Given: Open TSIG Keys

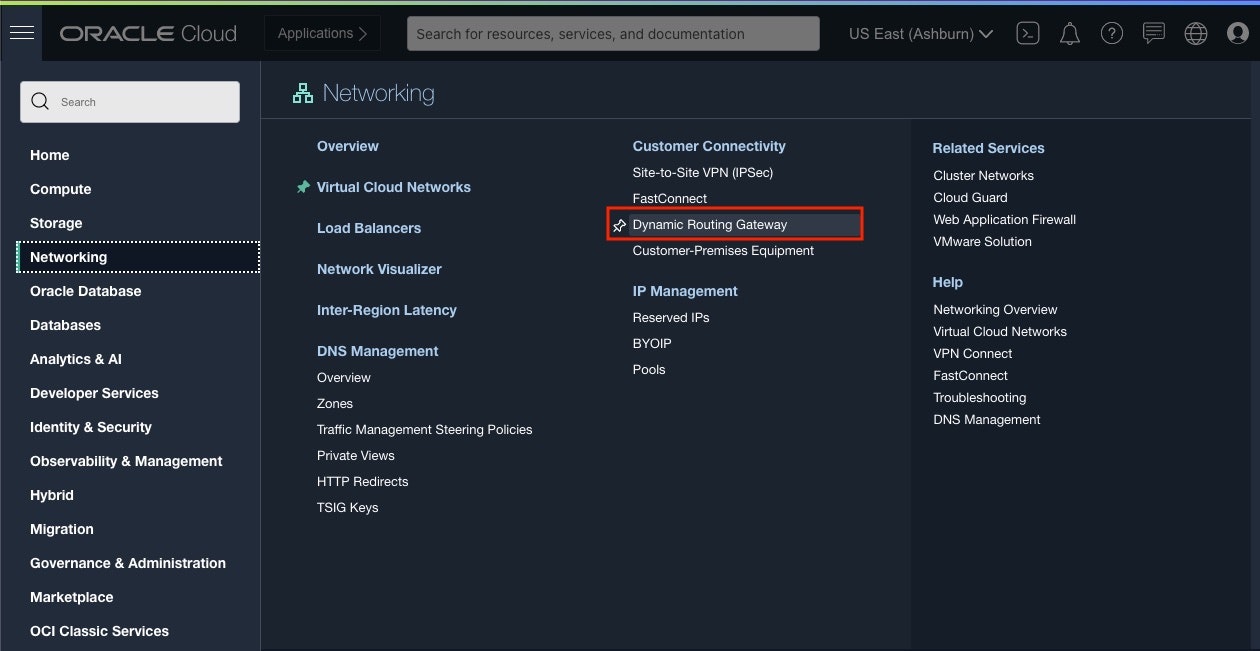Looking at the screenshot, I should click(x=348, y=507).
